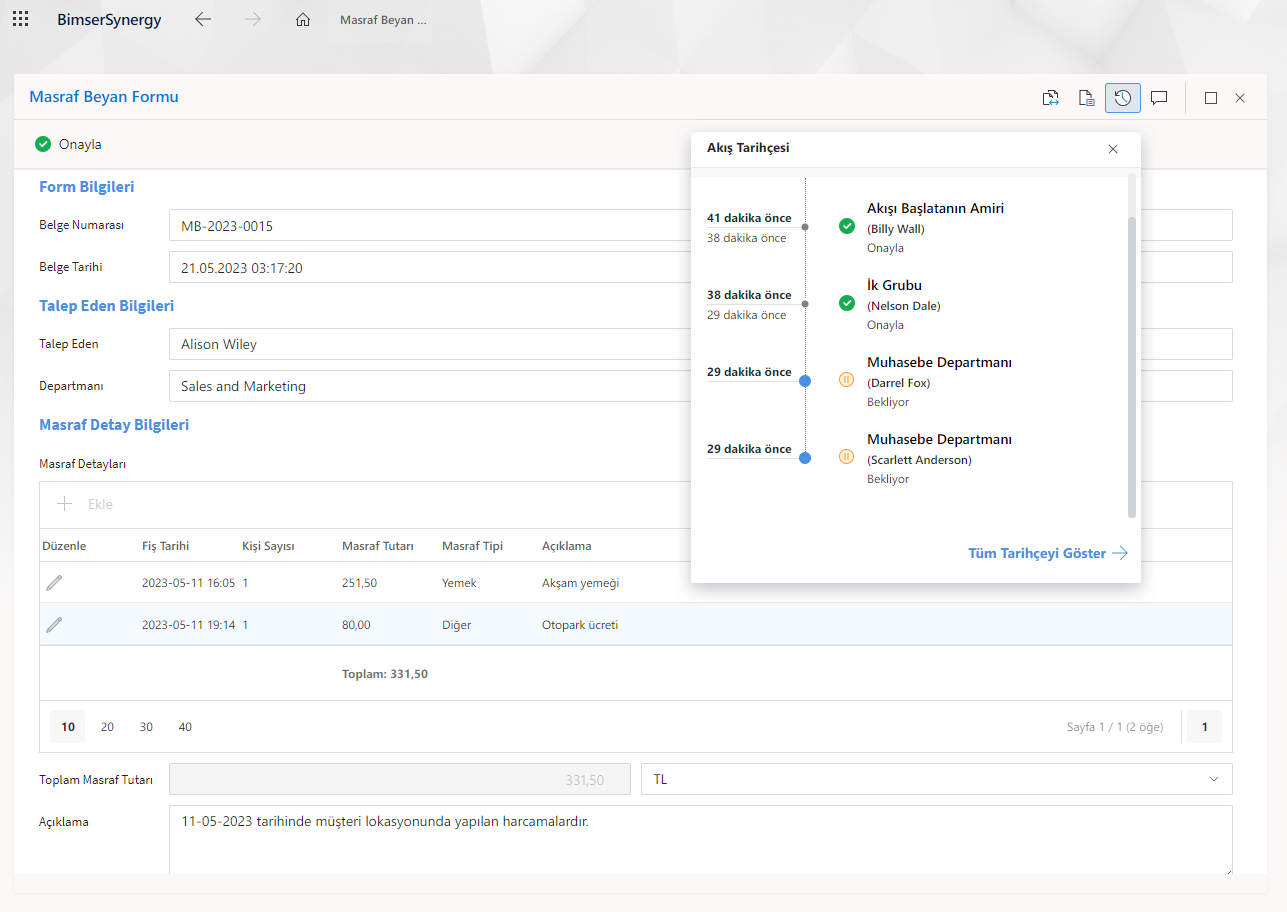Click the Talep Eden field
The width and height of the screenshot is (1287, 912).
pos(701,344)
